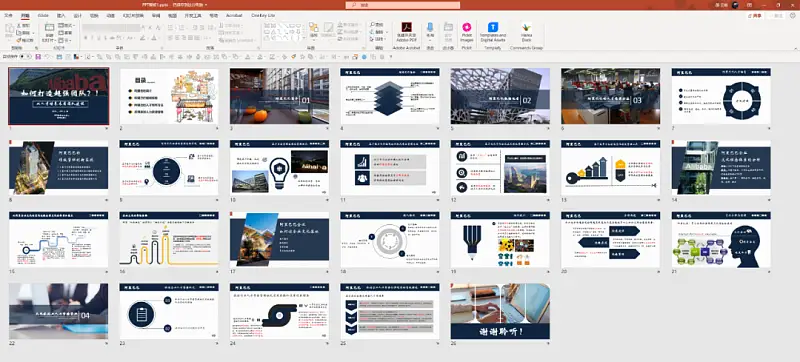Open the iSlide ribbon tab
The width and height of the screenshot is (800, 362).
pos(43,15)
